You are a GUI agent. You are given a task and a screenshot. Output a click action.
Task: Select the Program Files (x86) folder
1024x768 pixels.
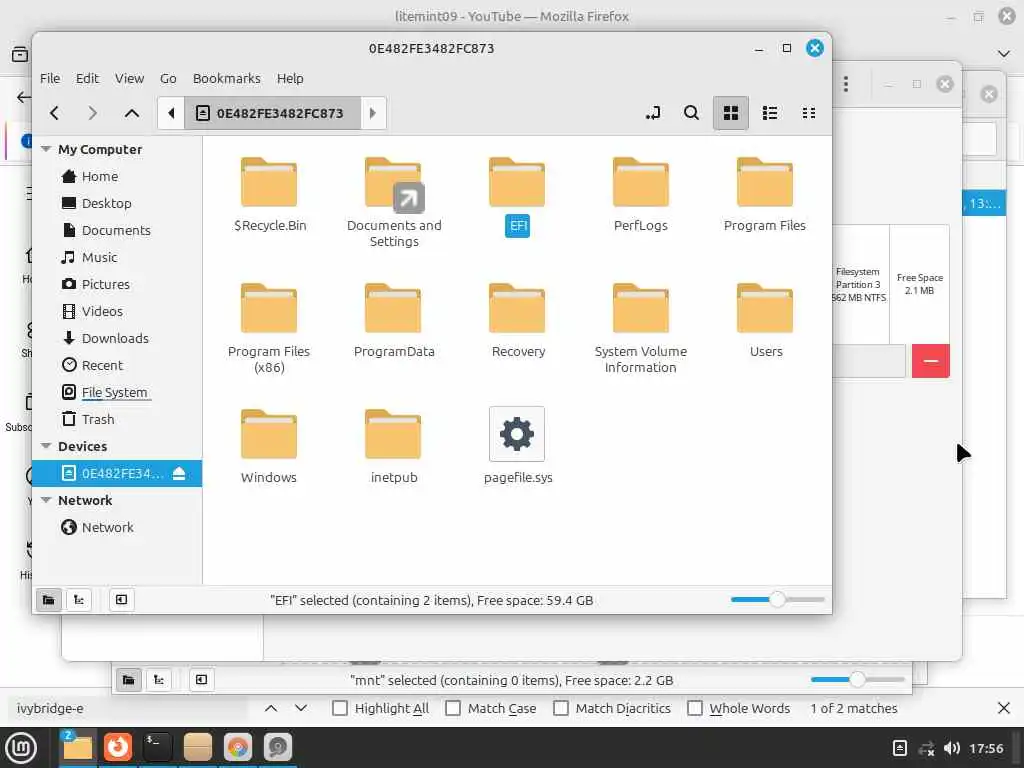pyautogui.click(x=269, y=308)
